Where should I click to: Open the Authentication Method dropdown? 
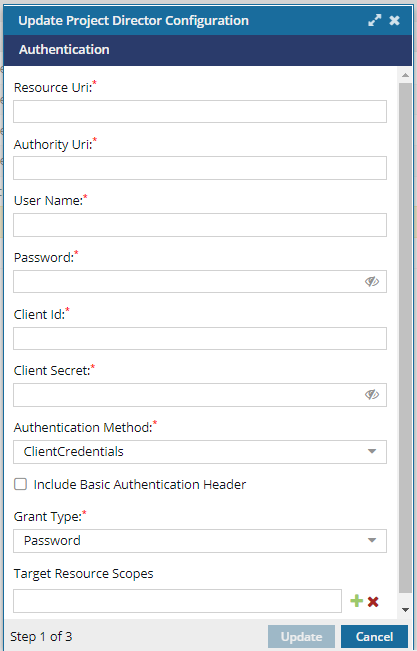point(200,452)
